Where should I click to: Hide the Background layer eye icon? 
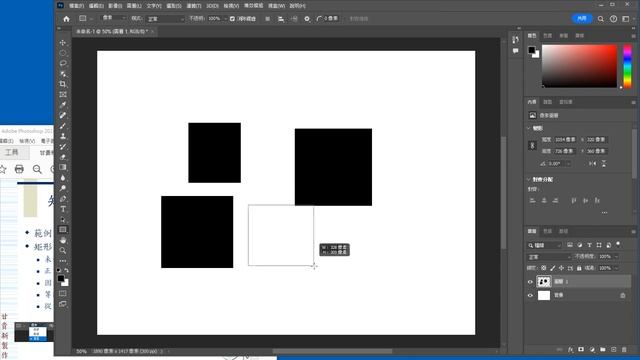[530, 296]
